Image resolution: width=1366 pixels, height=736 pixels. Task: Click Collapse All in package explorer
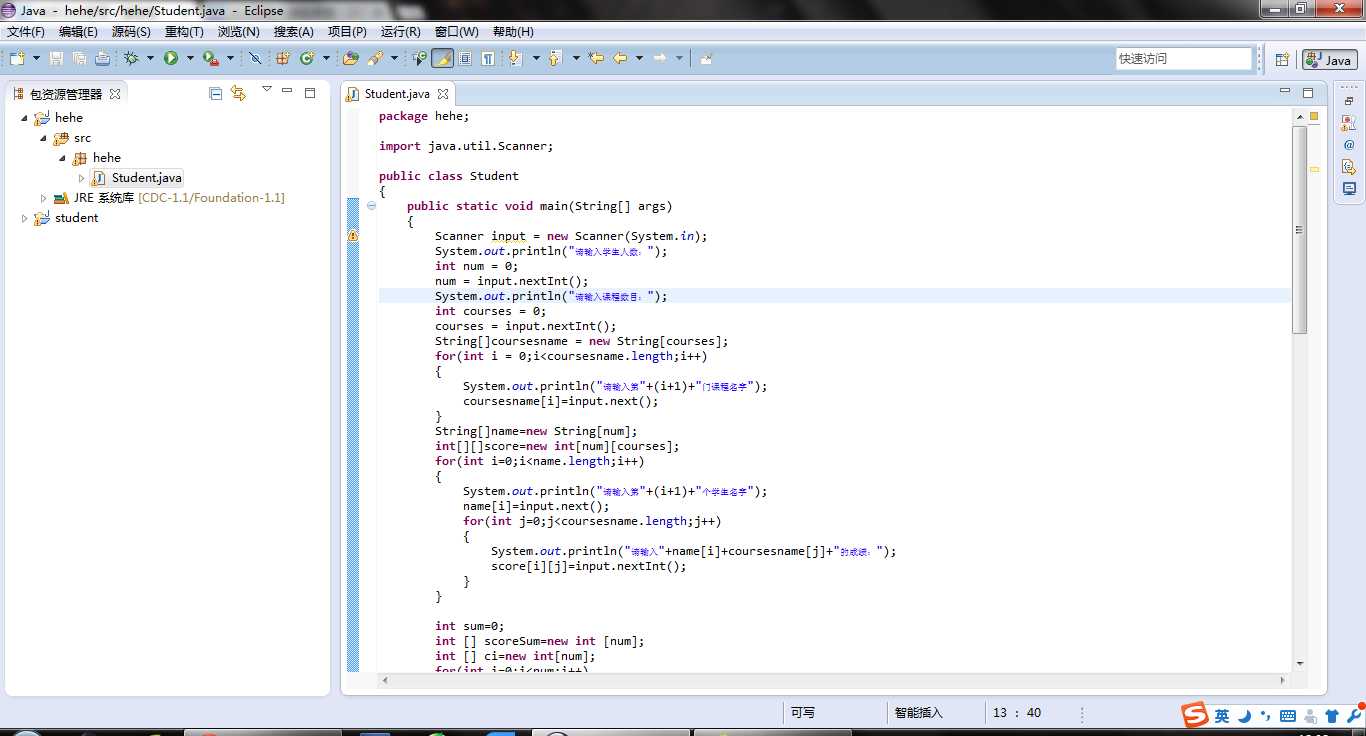click(215, 93)
